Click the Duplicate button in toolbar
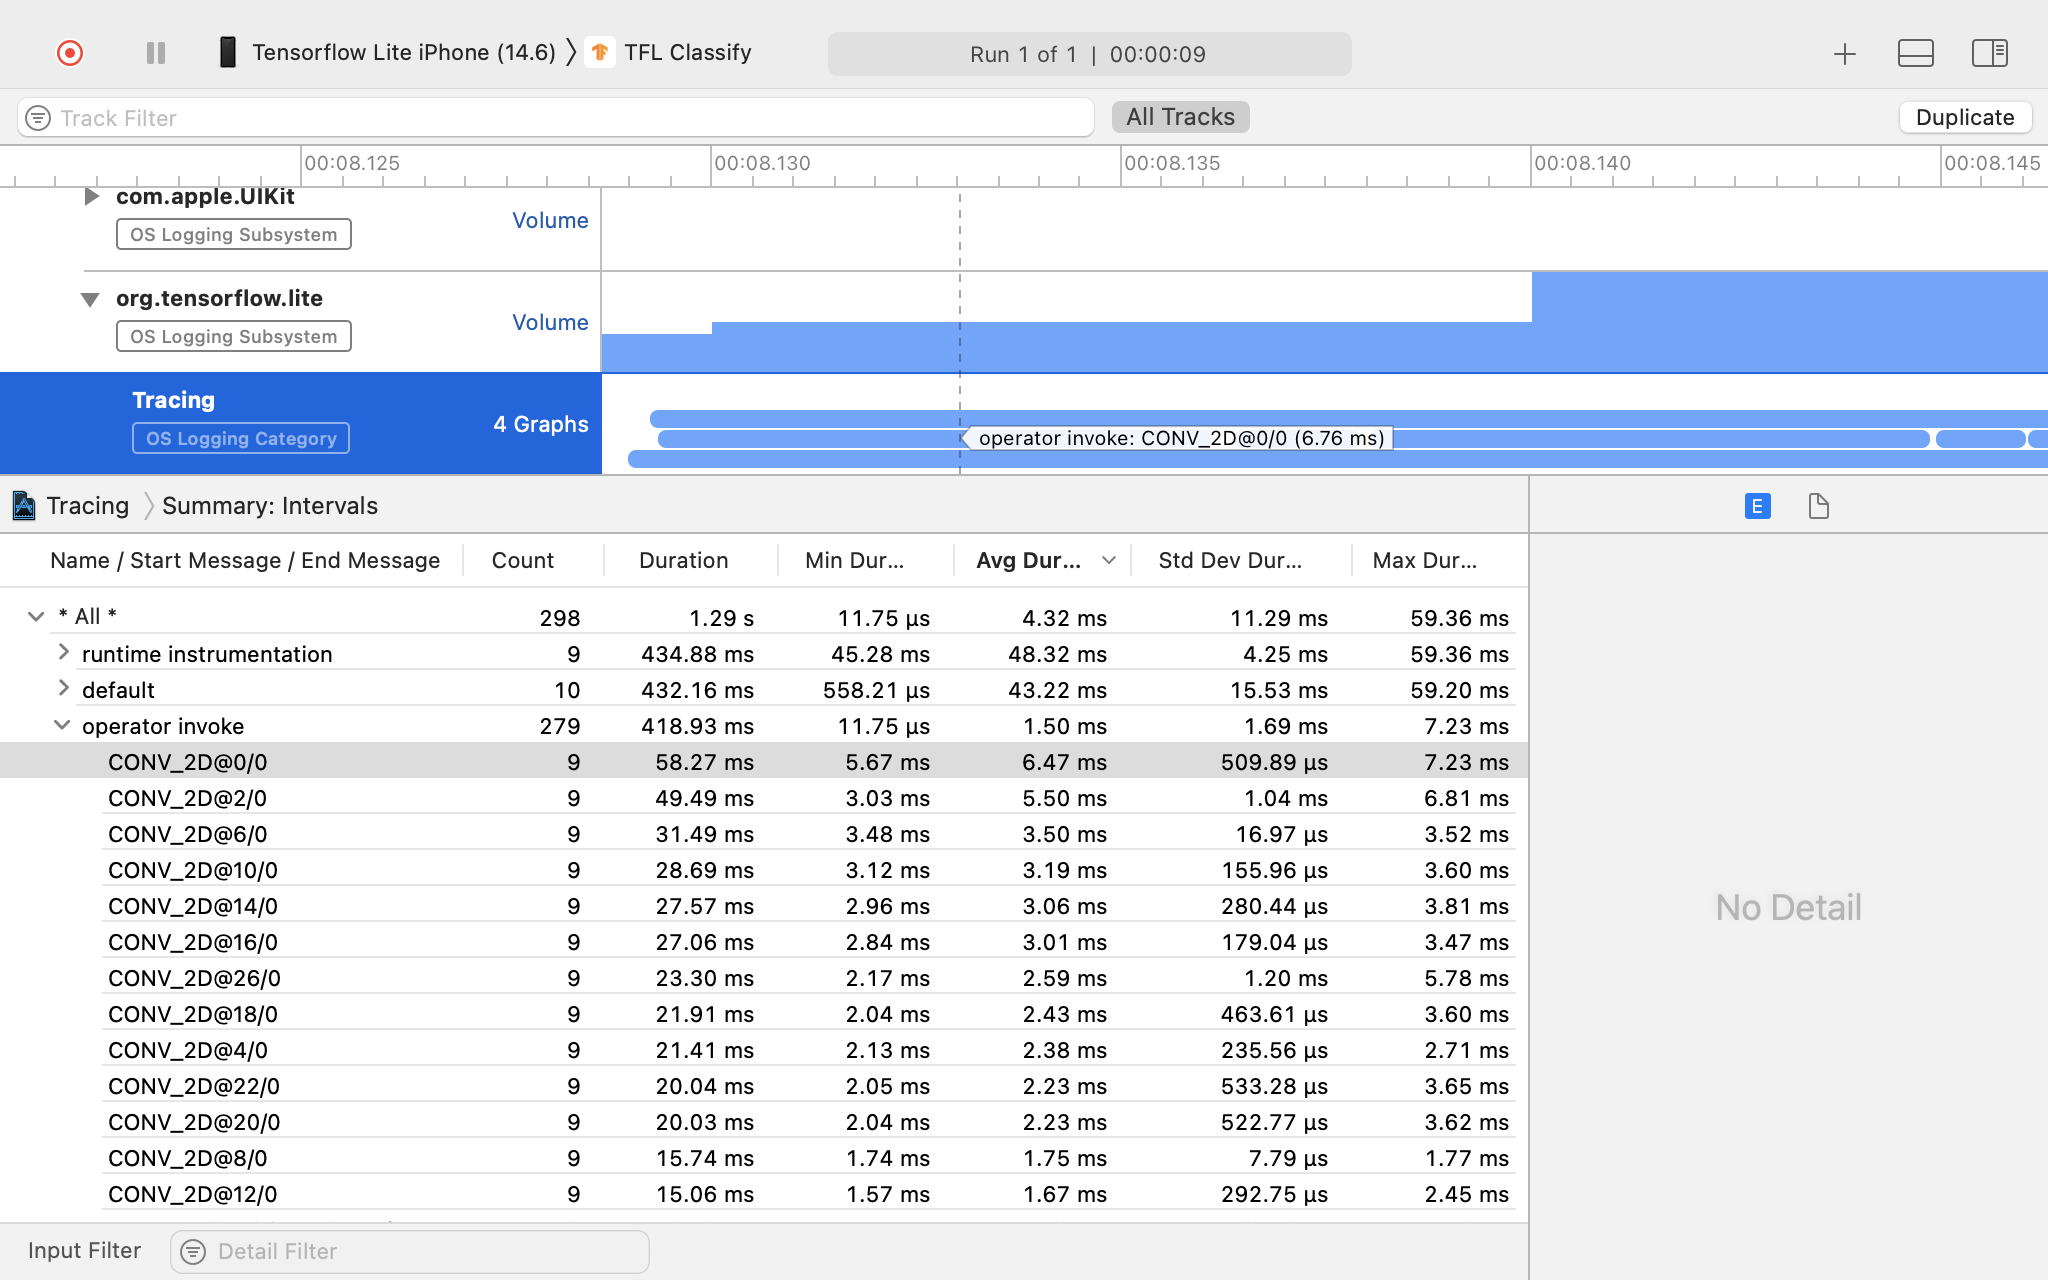 point(1964,116)
